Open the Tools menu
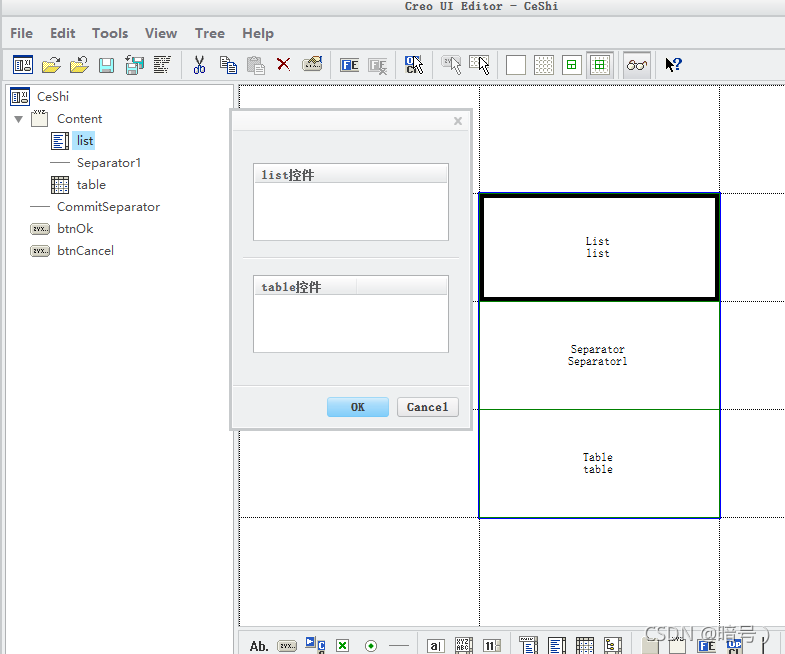This screenshot has height=654, width=785. coord(110,33)
